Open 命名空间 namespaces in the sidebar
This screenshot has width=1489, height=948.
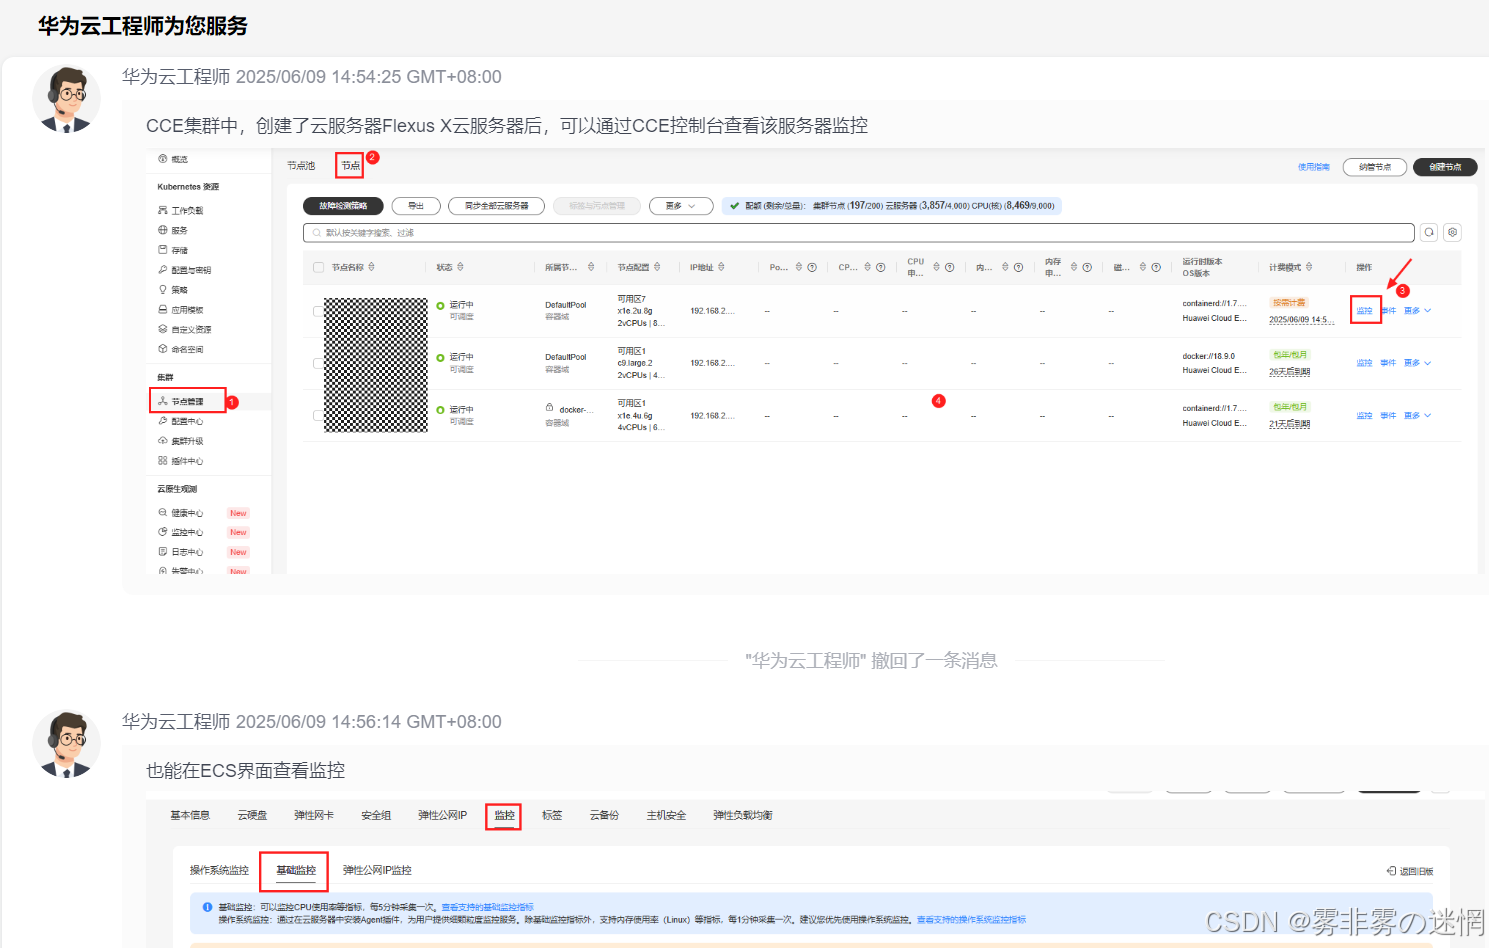pos(180,349)
